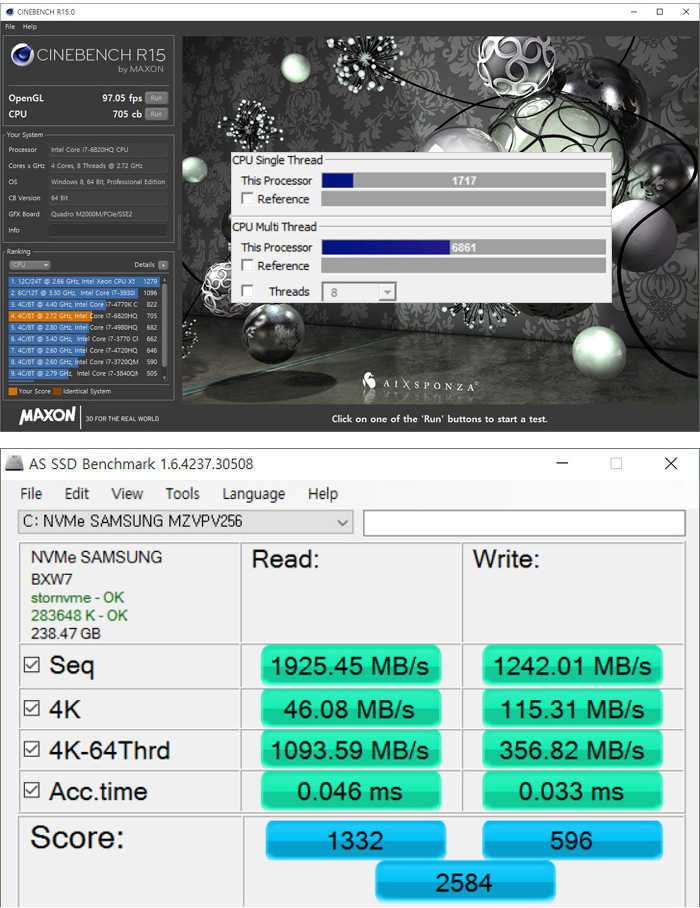The image size is (700, 908).
Task: Open the NVMe SAMSUNG drive selector dropdown
Action: pyautogui.click(x=185, y=522)
